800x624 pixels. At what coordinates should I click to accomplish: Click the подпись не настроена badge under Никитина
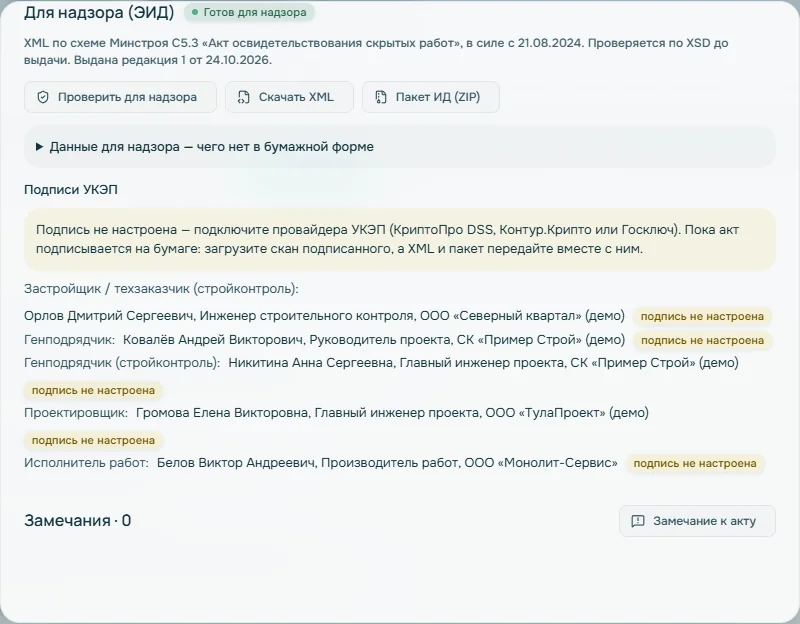coord(93,390)
